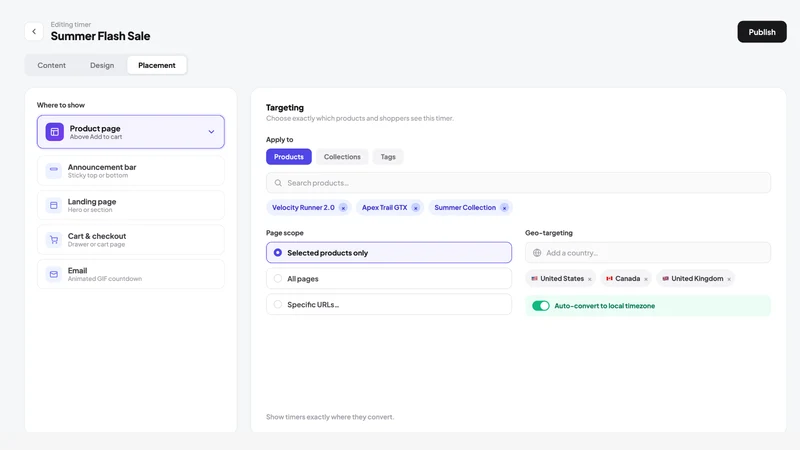The width and height of the screenshot is (800, 450).
Task: Click the Summer Collection chip label
Action: click(465, 208)
